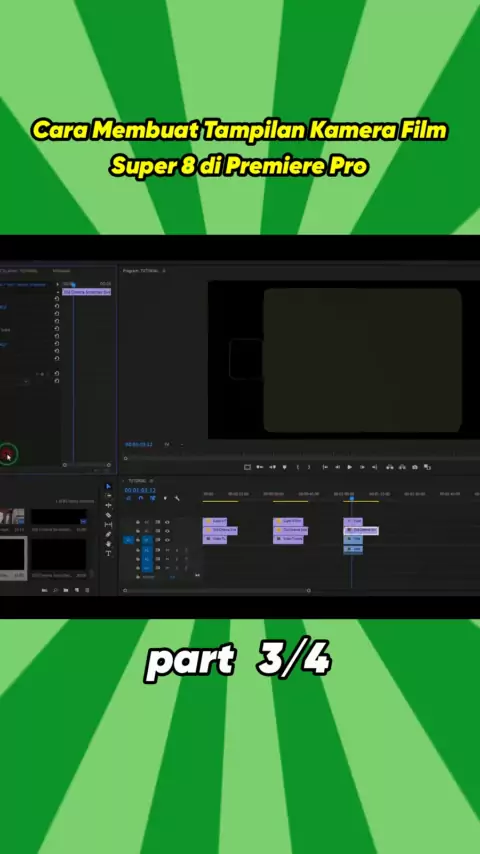Enable timeline snapping magnet icon
The width and height of the screenshot is (480, 854).
[x=141, y=498]
